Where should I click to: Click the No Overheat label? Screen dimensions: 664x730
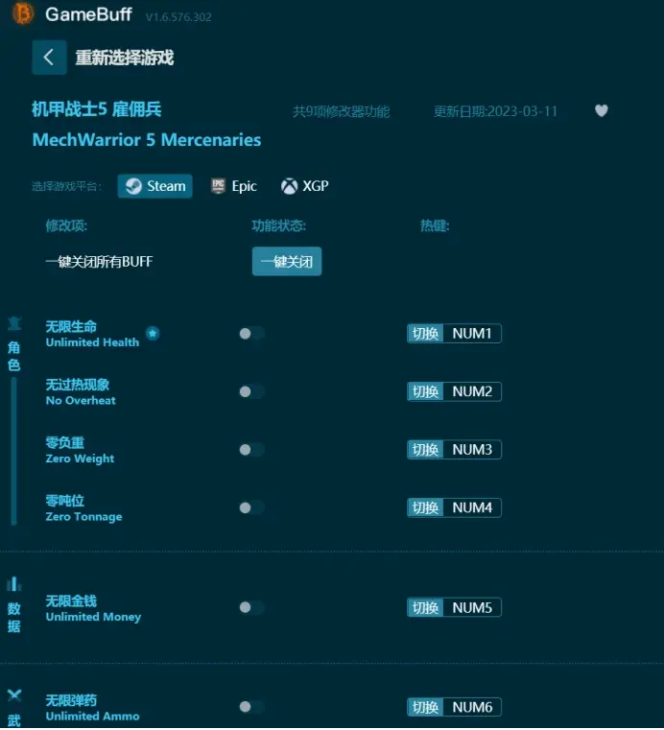coord(81,401)
